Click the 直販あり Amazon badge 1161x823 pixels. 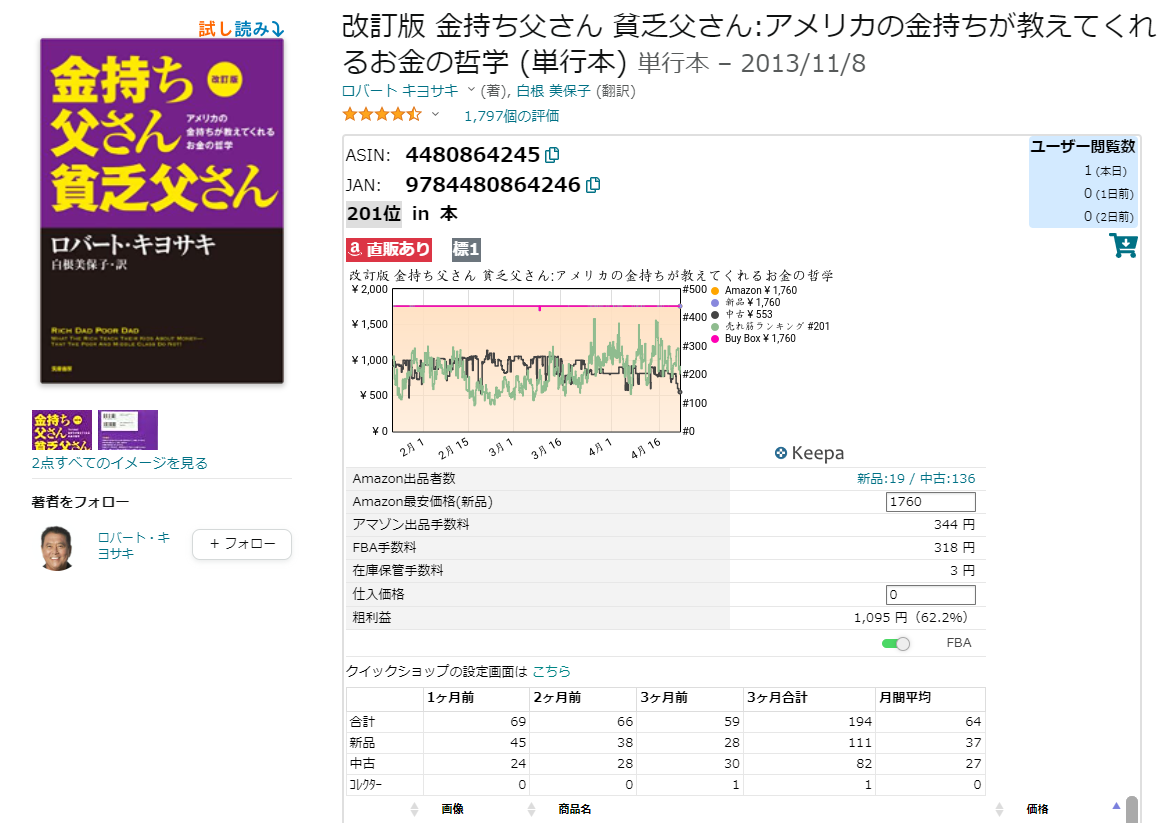point(389,249)
